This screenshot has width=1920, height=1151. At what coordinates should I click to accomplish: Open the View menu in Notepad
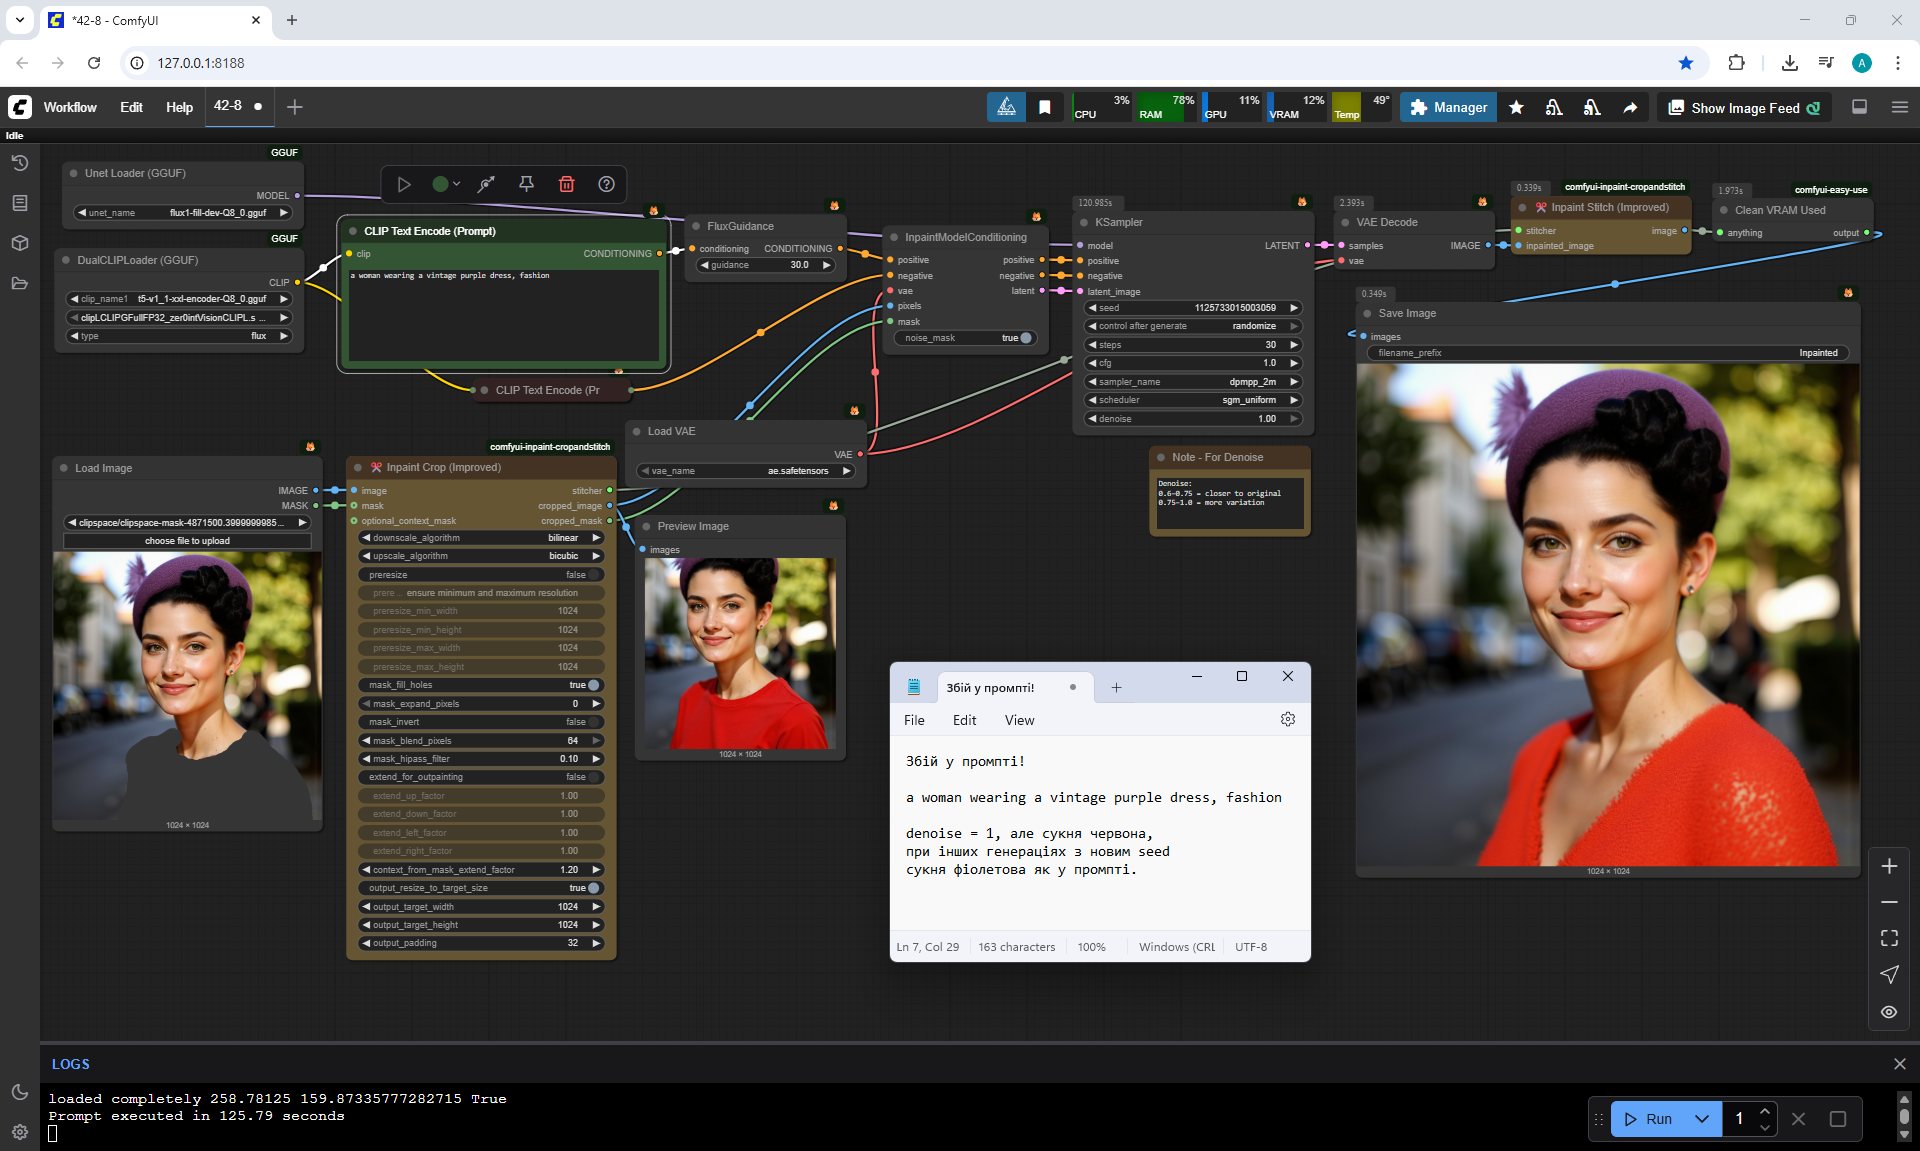click(x=1019, y=720)
